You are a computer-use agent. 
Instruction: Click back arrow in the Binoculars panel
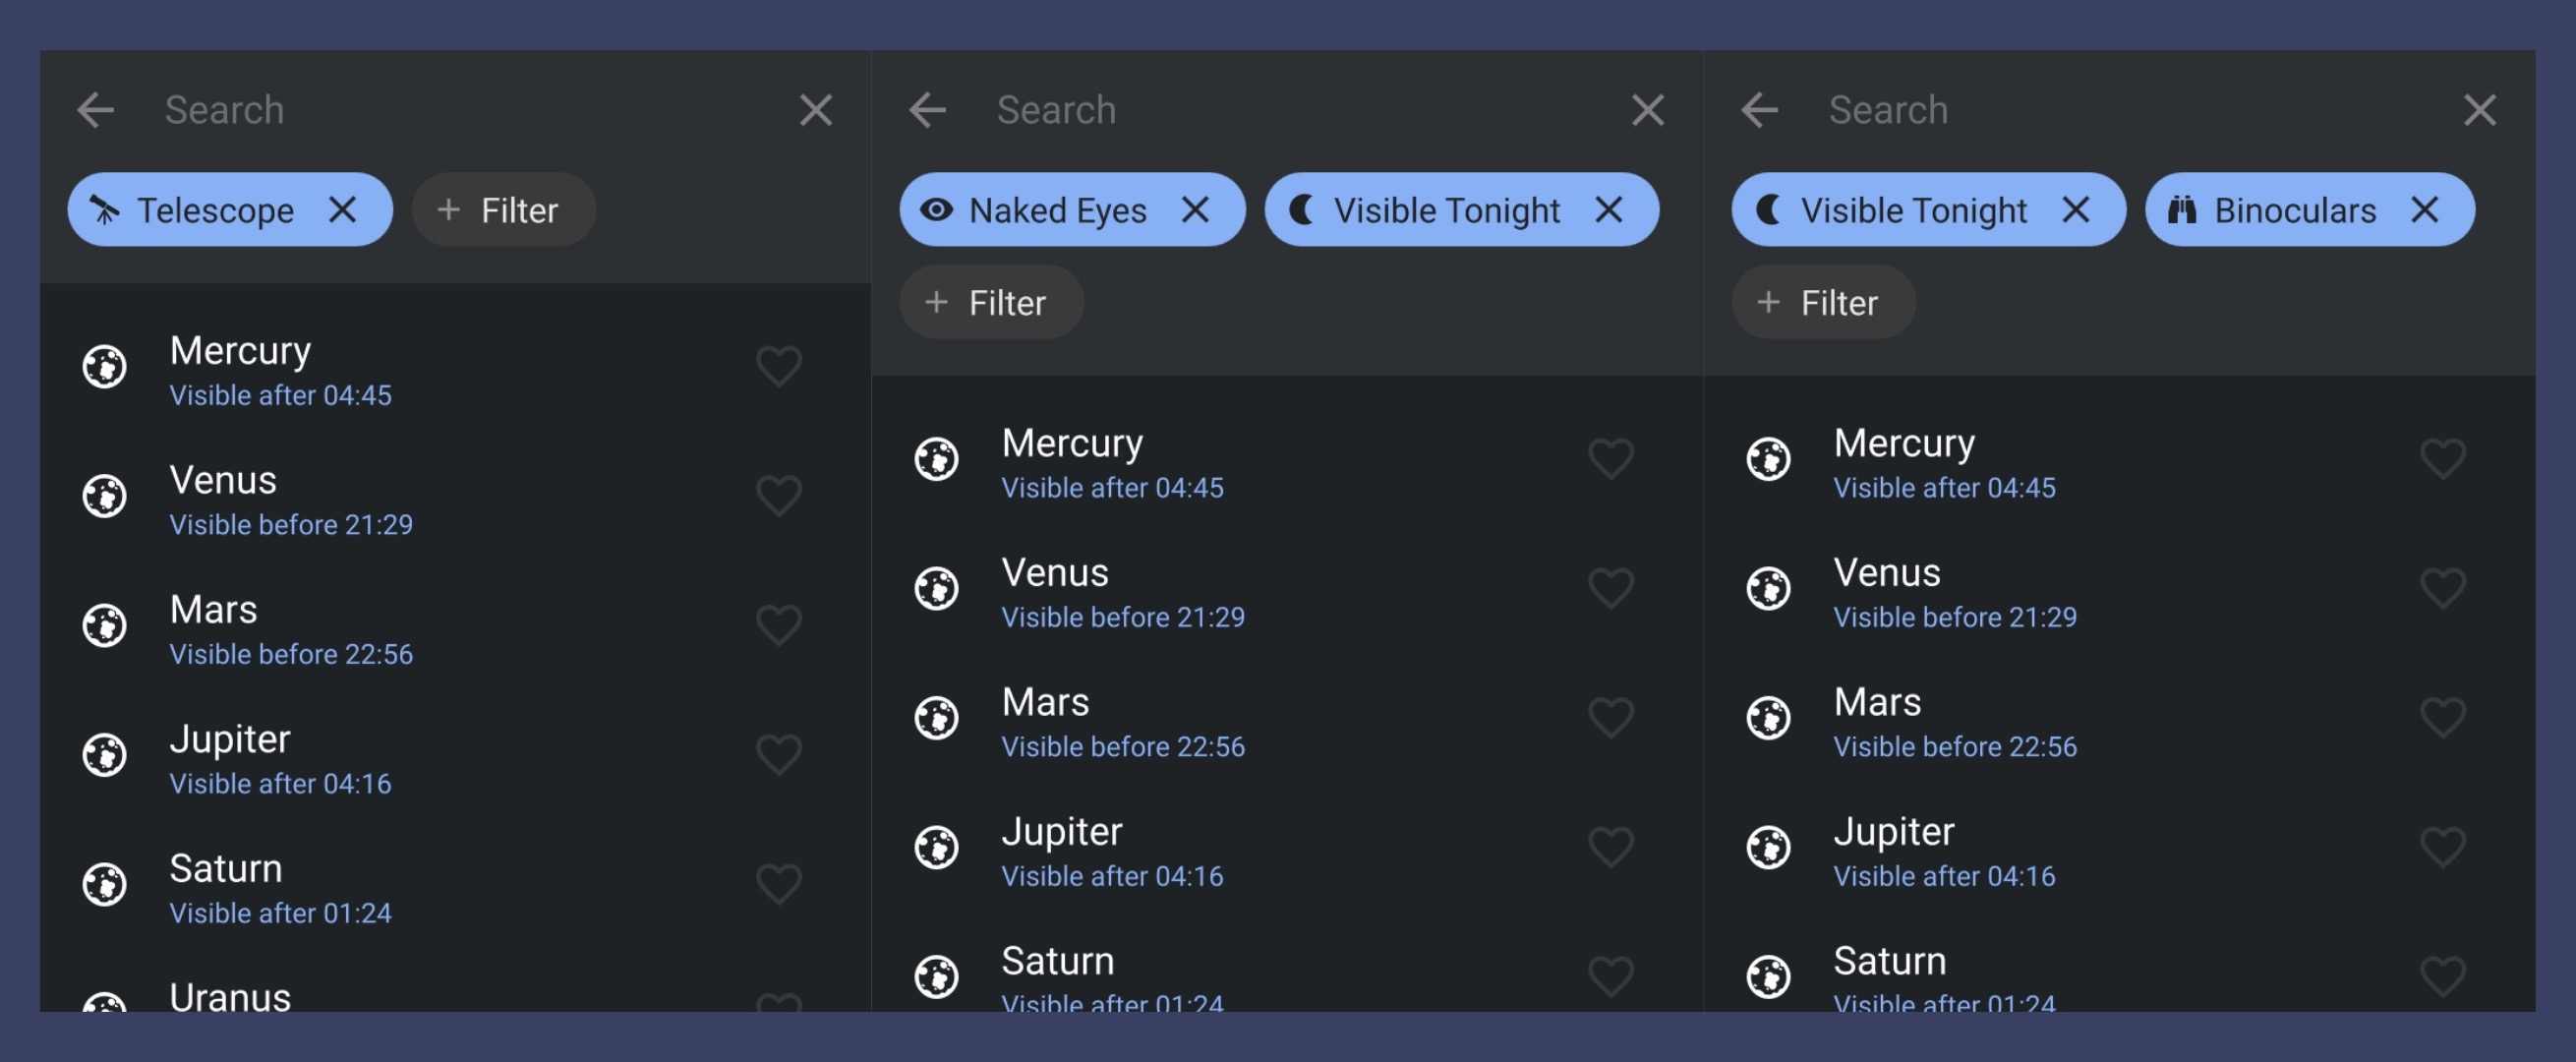point(1759,110)
